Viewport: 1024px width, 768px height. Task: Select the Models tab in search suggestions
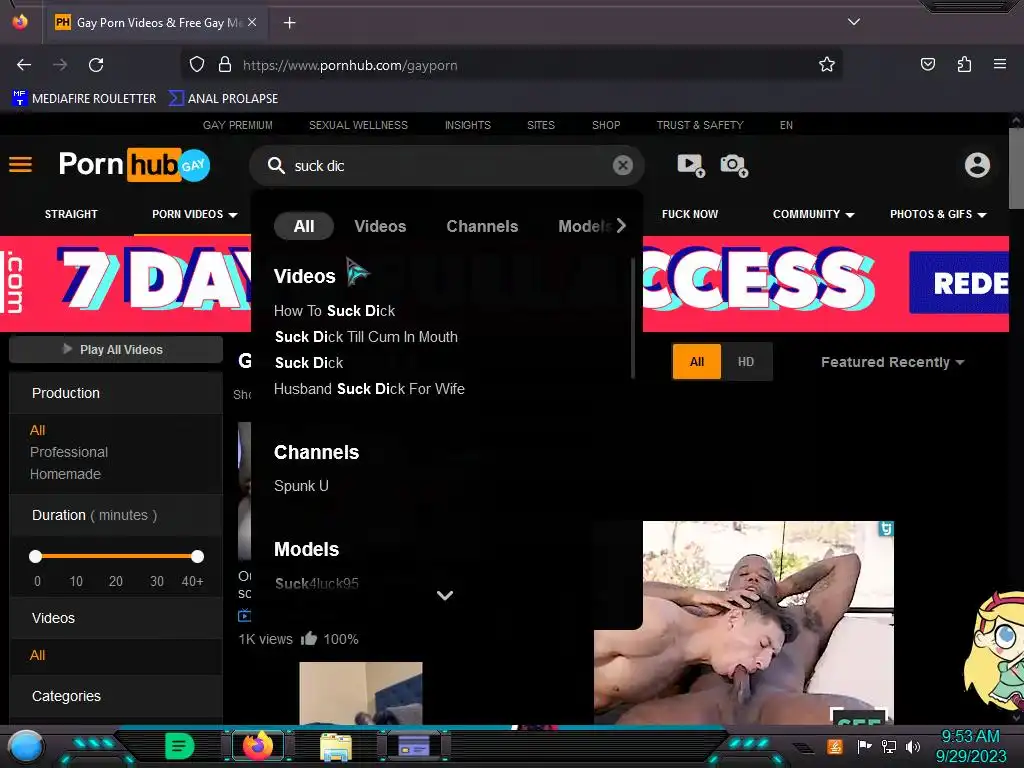click(x=584, y=226)
